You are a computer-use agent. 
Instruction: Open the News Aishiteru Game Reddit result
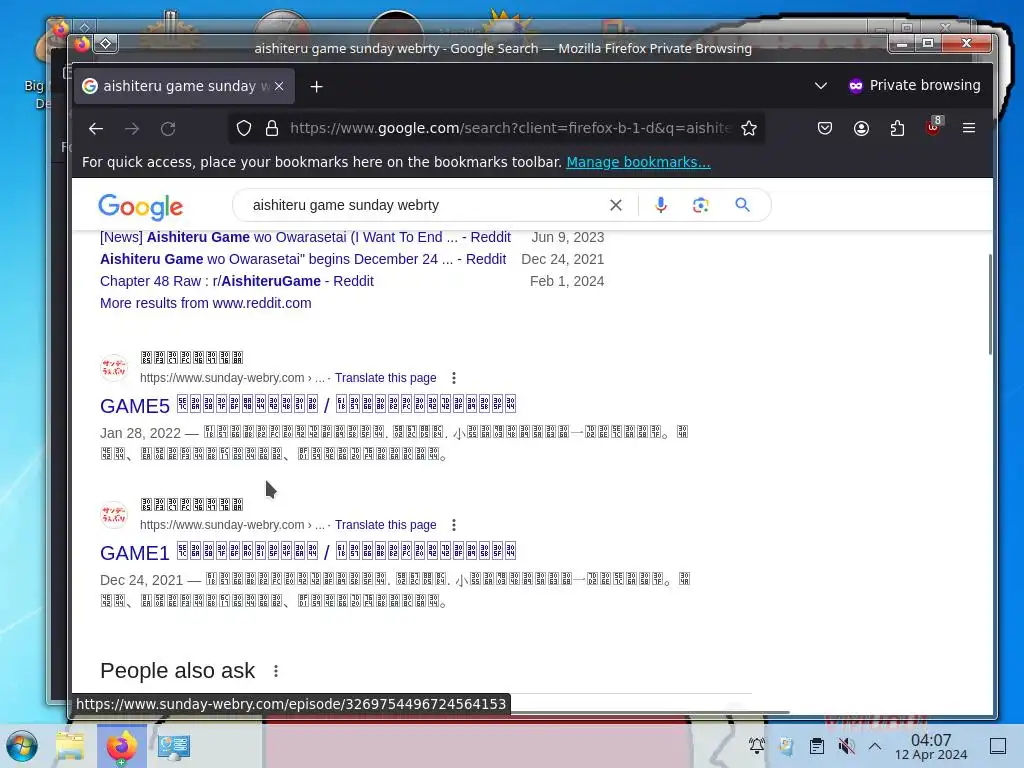305,237
